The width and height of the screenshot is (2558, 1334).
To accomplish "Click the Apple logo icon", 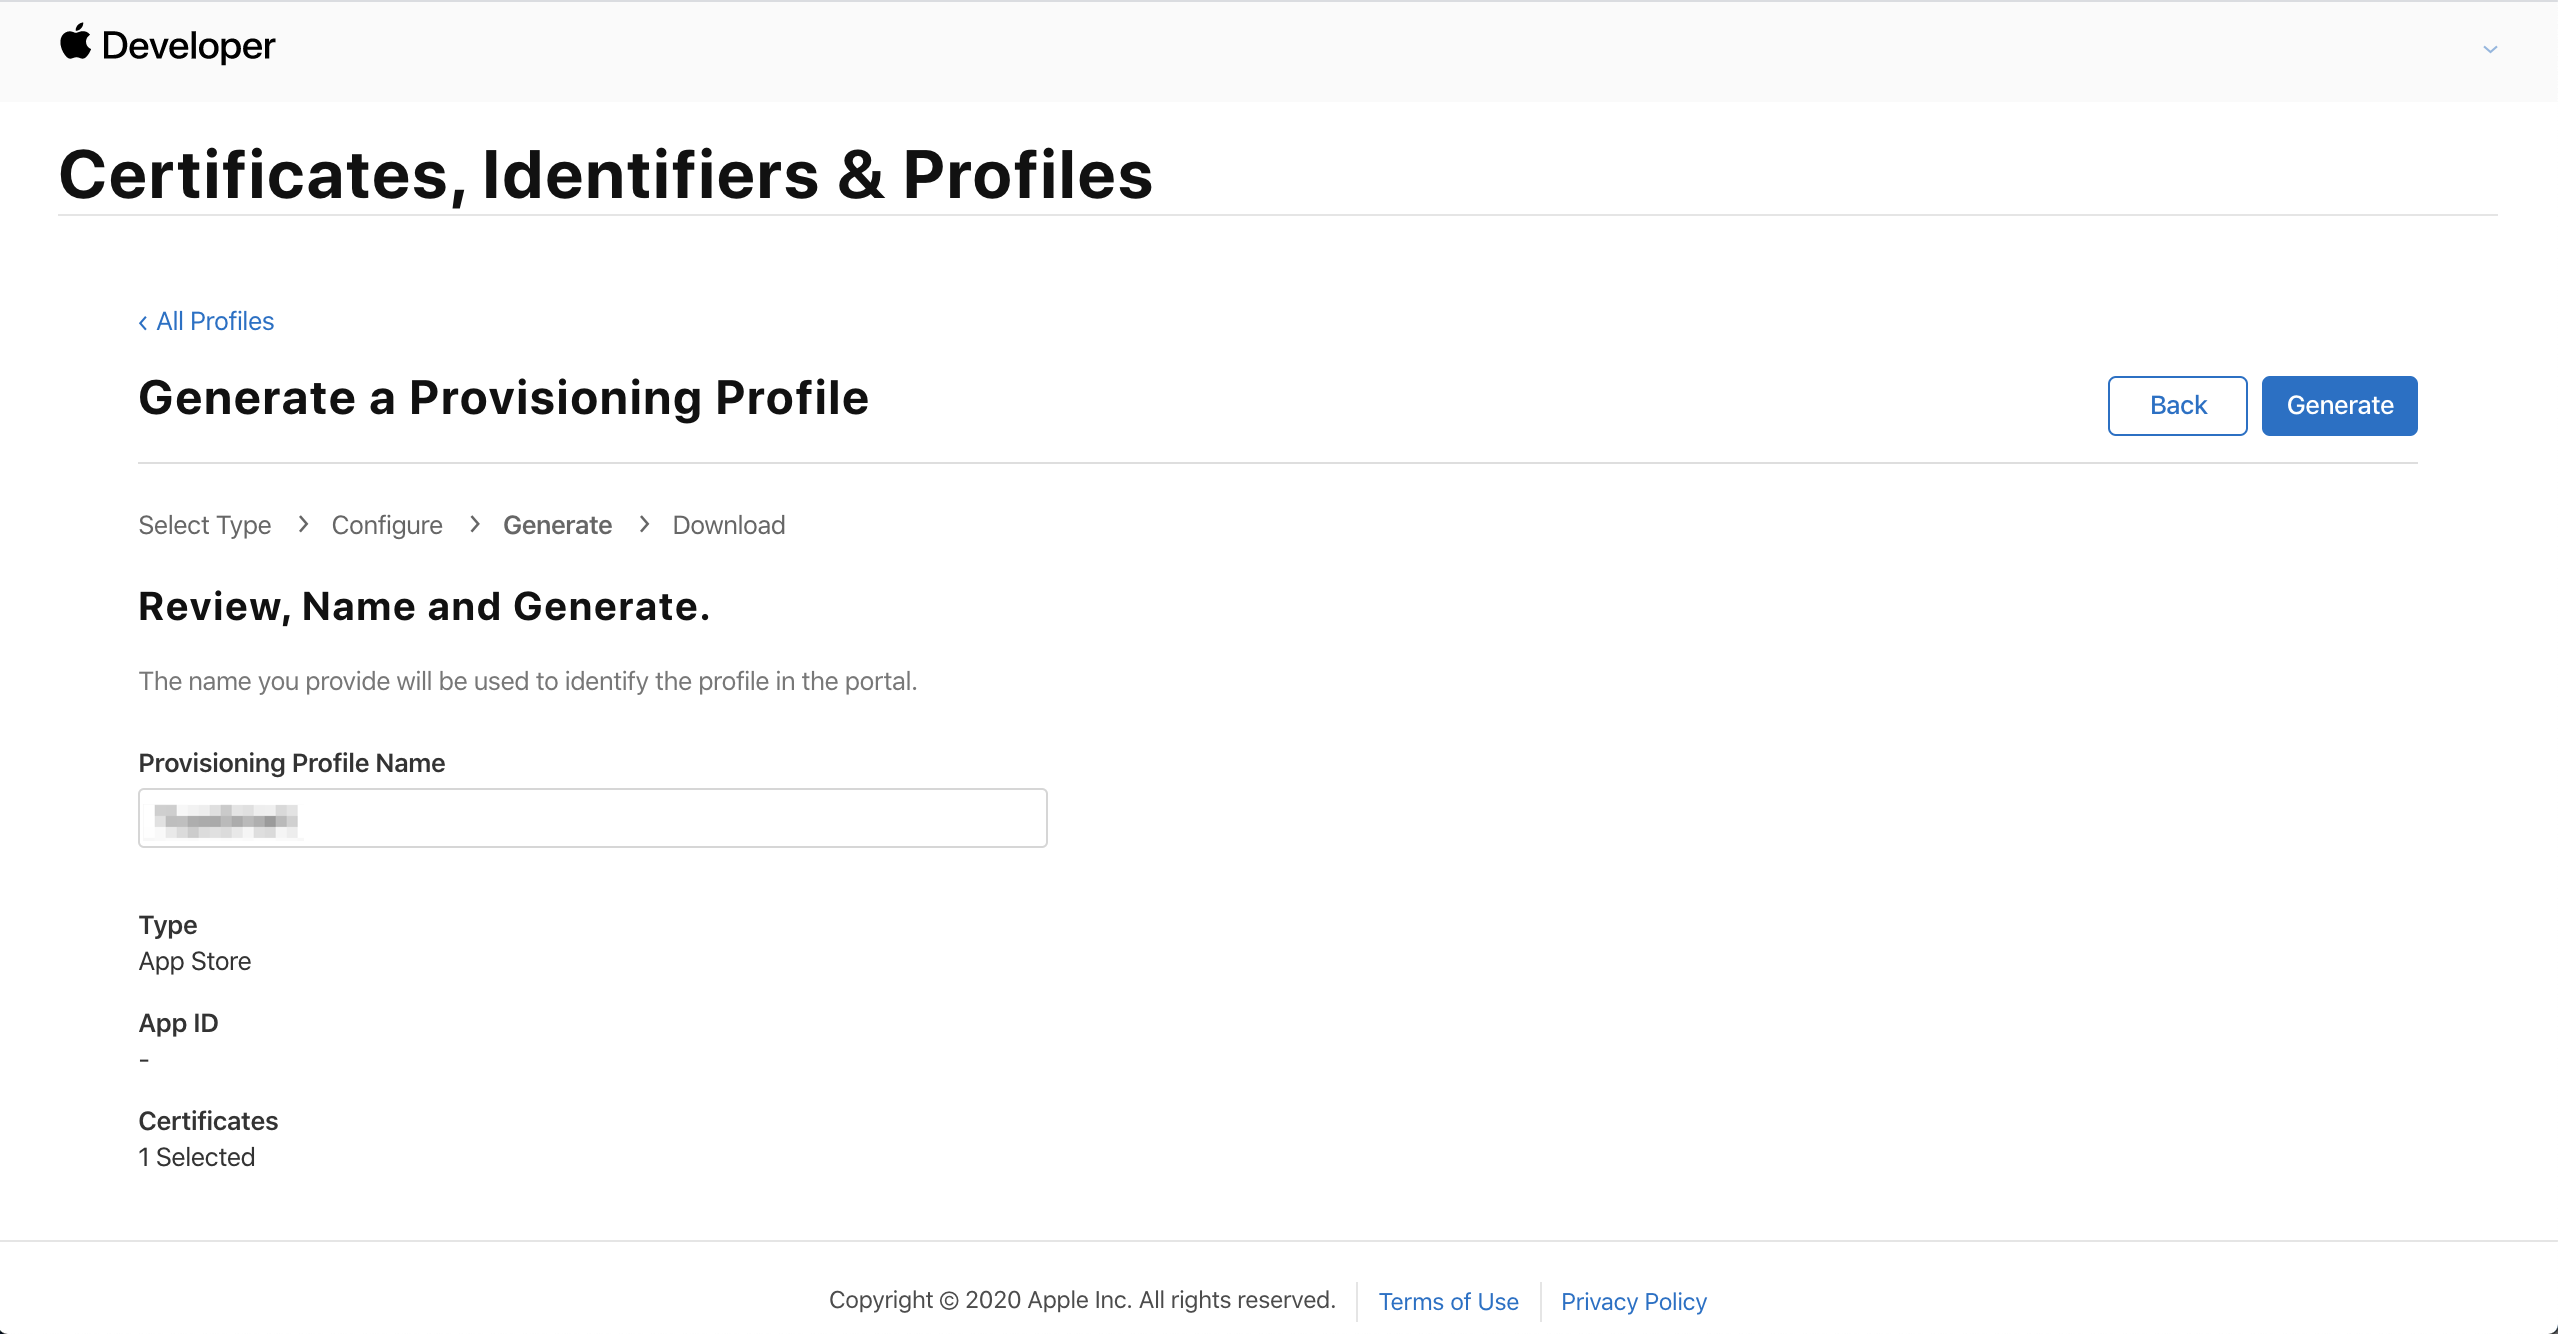I will point(75,43).
